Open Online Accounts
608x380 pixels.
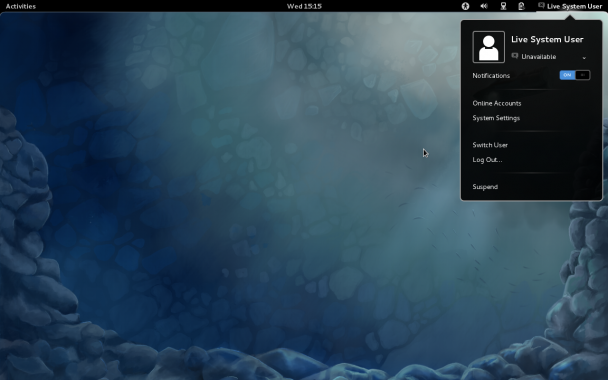pyautogui.click(x=497, y=104)
